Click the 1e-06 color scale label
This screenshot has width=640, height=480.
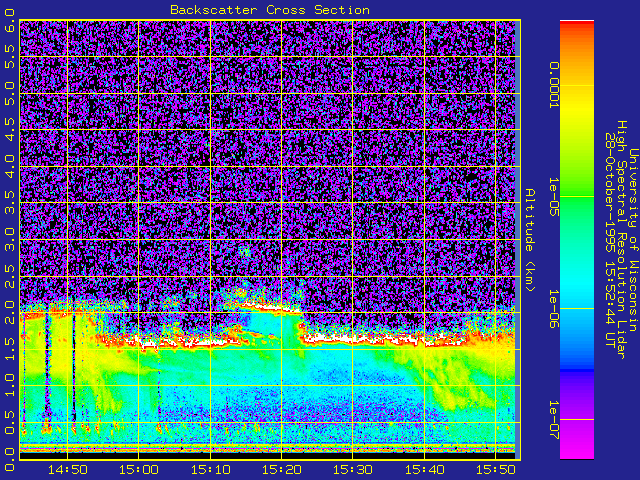point(553,309)
